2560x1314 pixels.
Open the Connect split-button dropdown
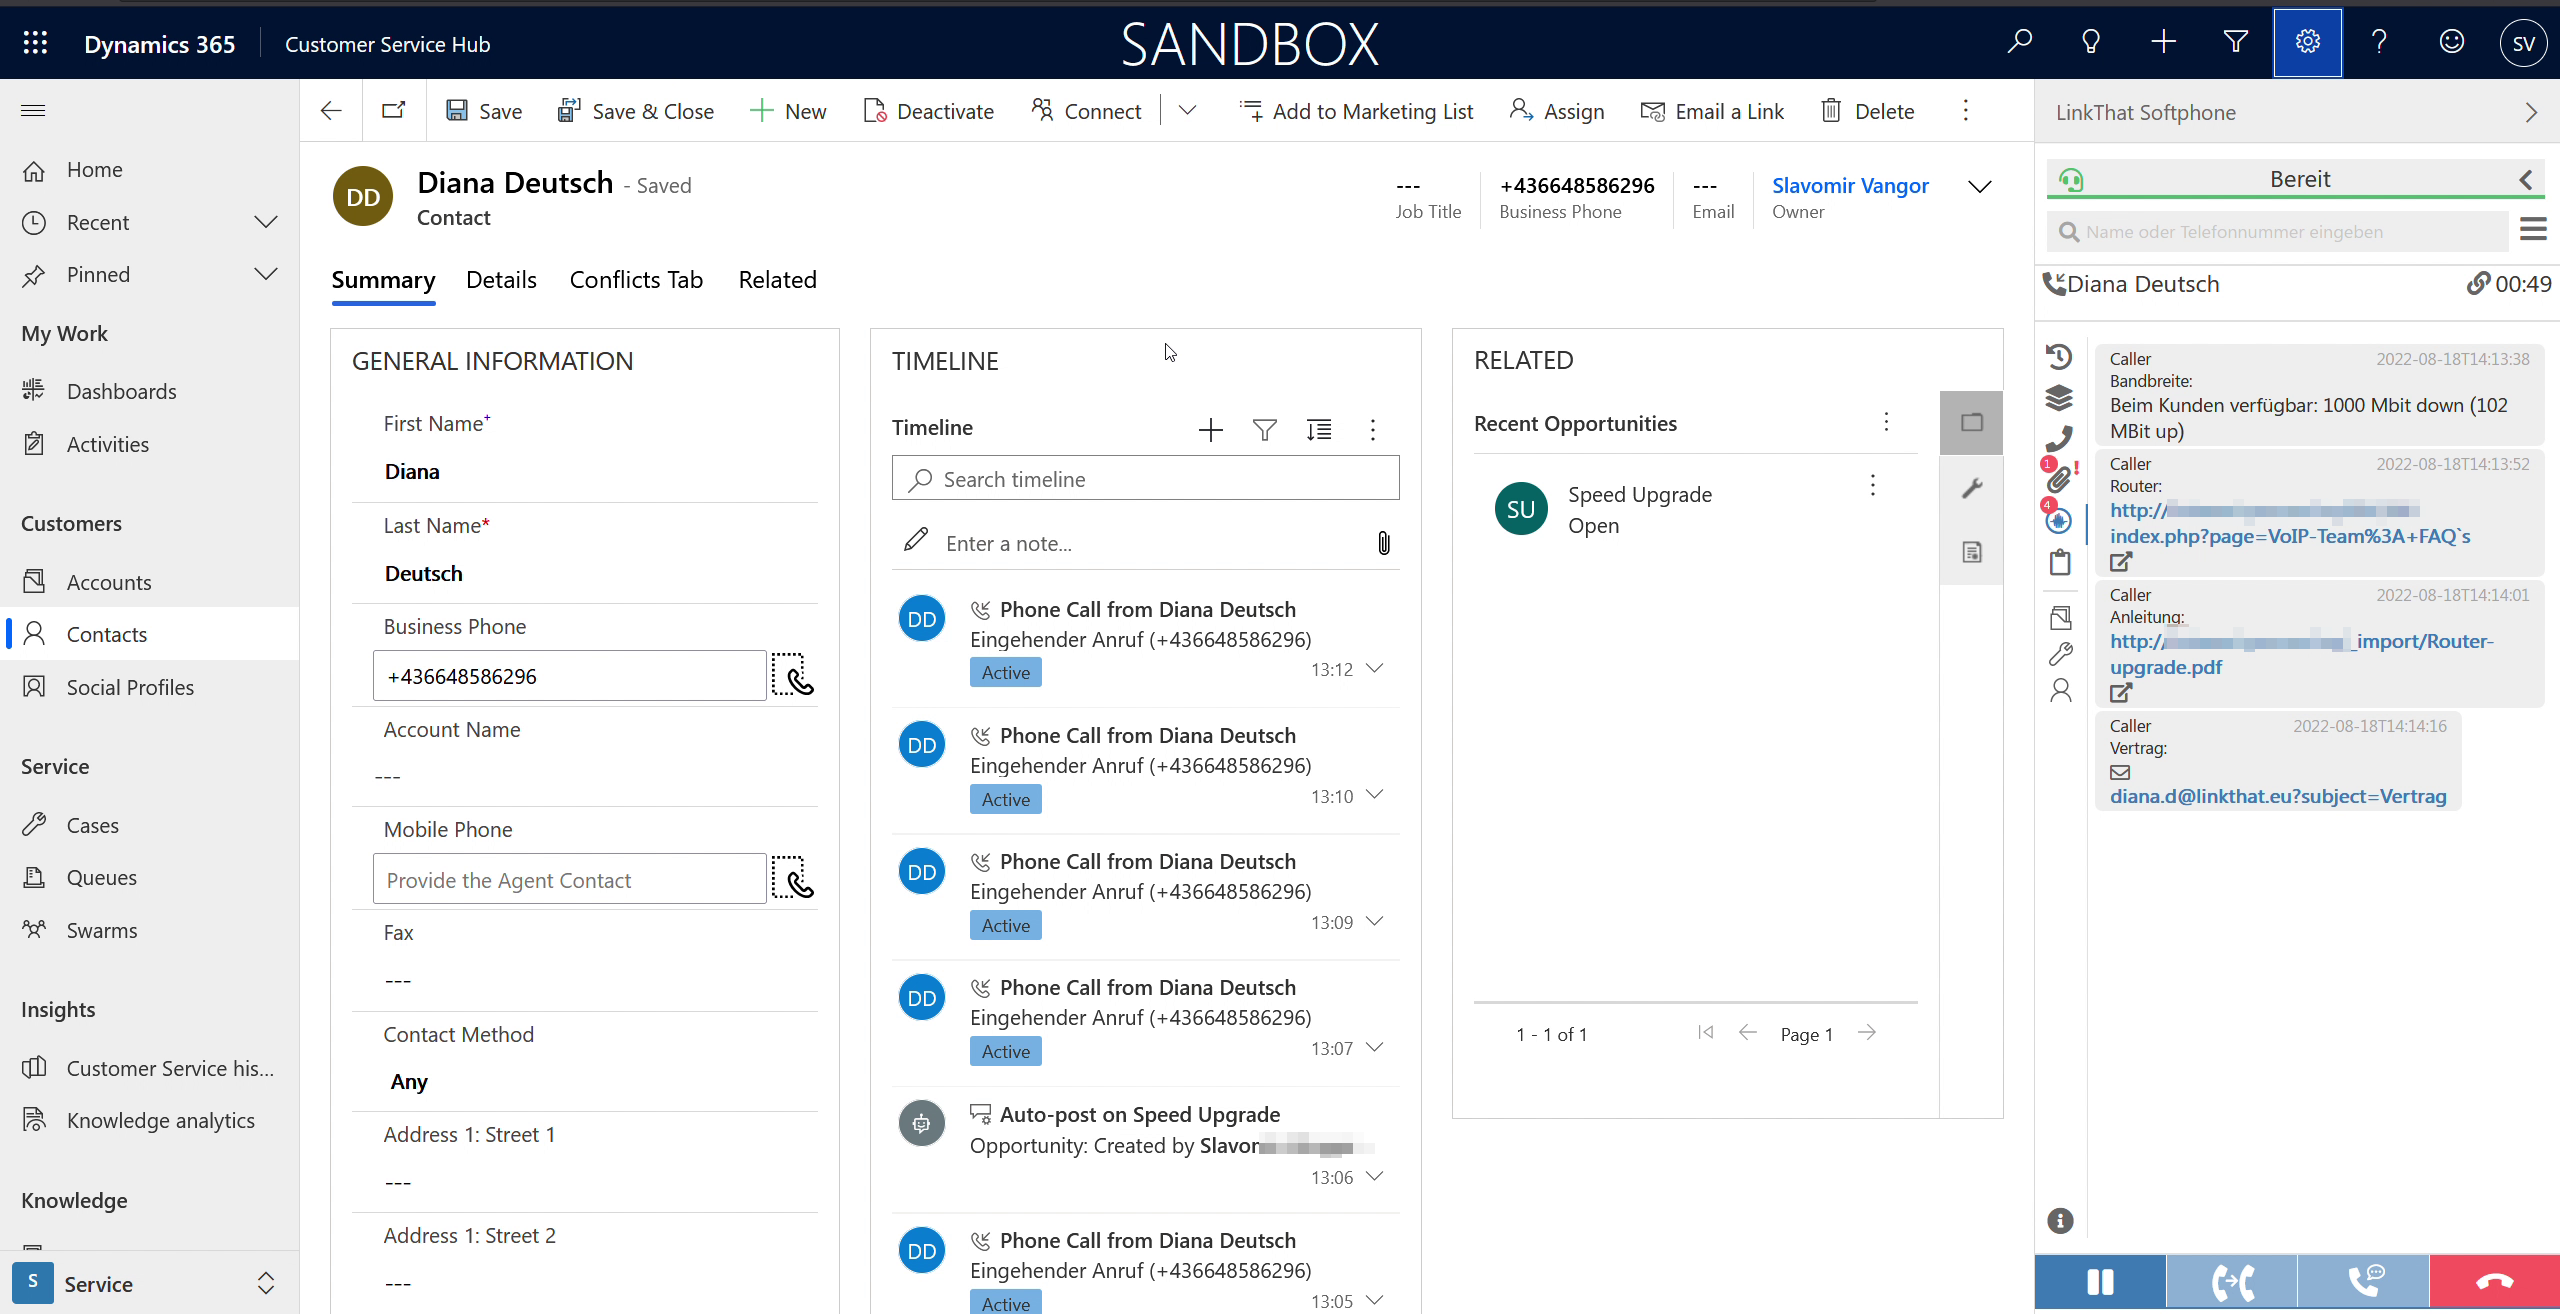1187,111
